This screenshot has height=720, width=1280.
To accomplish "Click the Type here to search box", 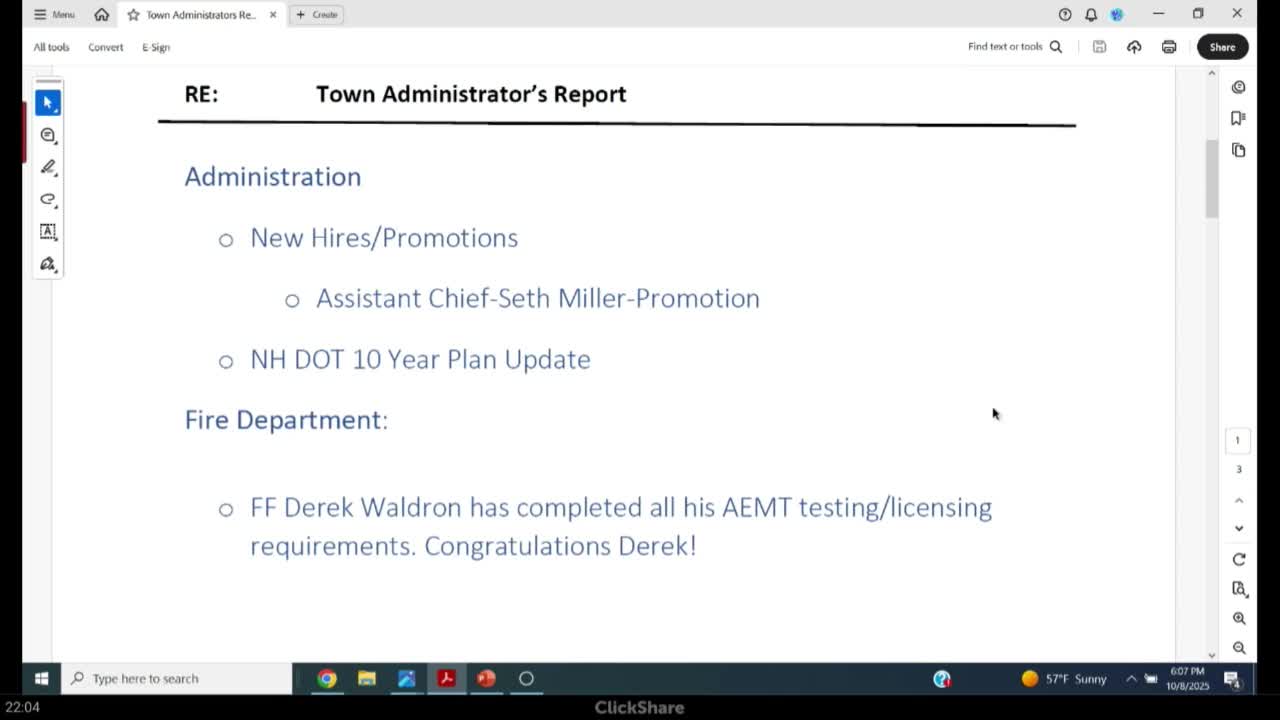I will point(175,678).
